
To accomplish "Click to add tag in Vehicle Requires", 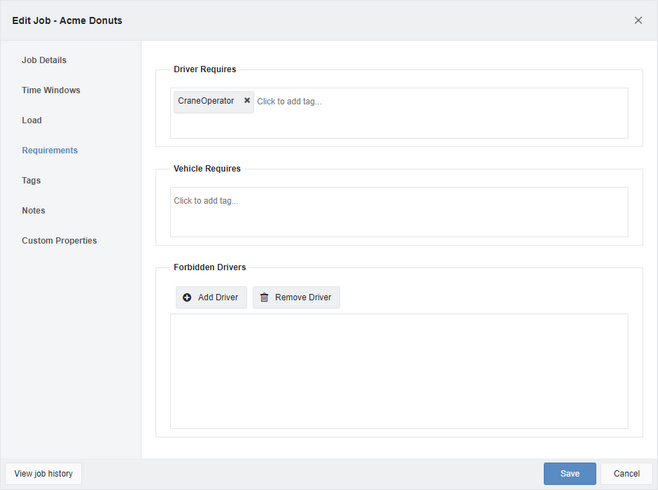I will pos(206,201).
